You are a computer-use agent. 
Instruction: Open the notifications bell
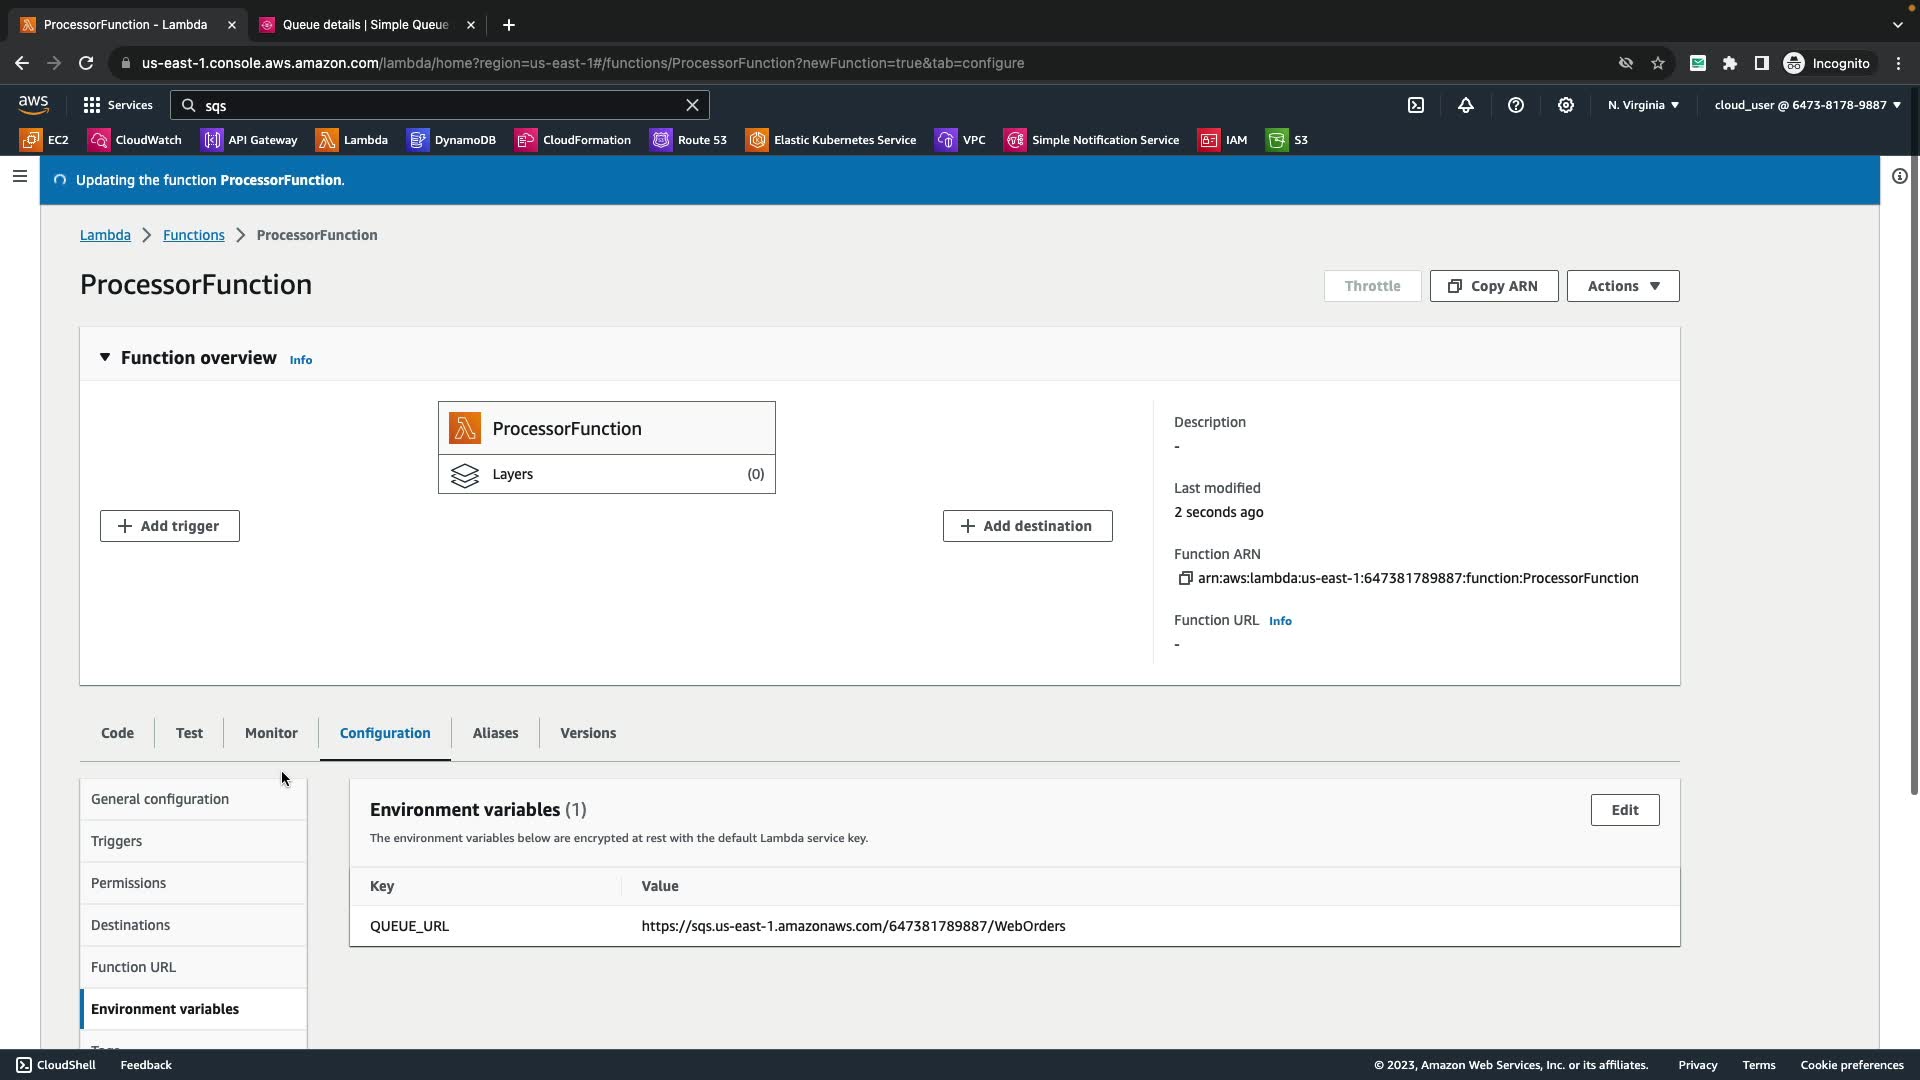1466,105
